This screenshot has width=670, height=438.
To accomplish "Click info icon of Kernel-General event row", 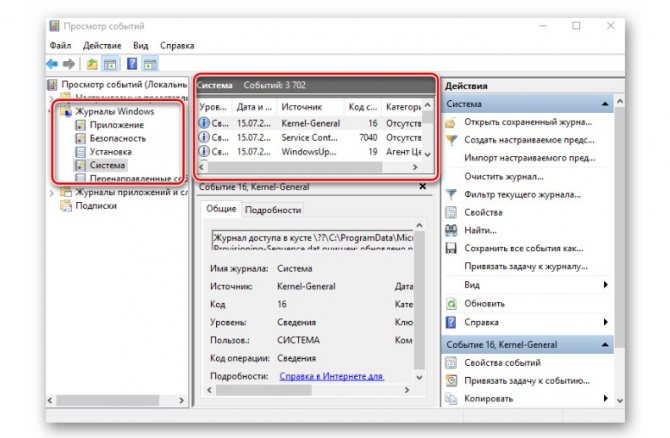I will [x=204, y=123].
